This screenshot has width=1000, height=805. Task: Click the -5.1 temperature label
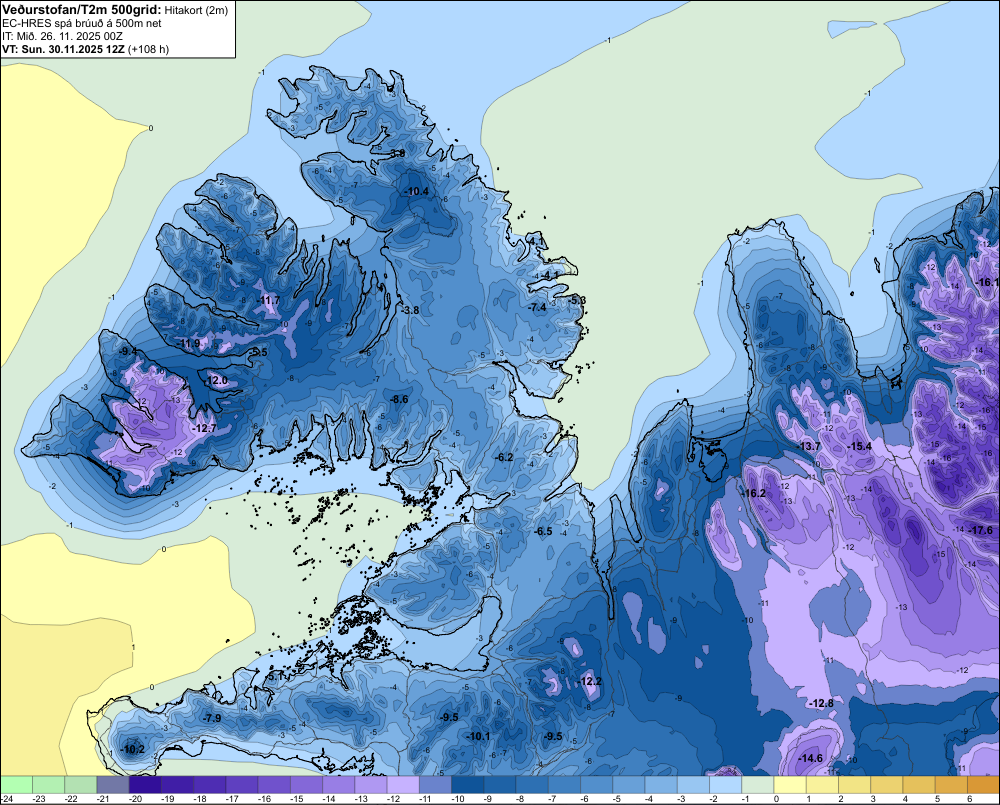[275, 676]
